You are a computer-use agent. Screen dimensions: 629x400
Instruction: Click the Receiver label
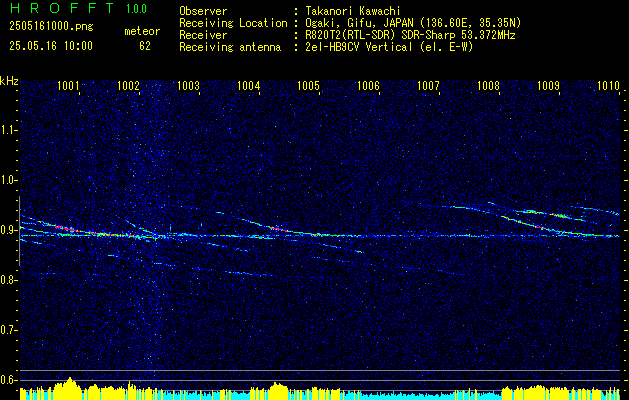point(203,35)
